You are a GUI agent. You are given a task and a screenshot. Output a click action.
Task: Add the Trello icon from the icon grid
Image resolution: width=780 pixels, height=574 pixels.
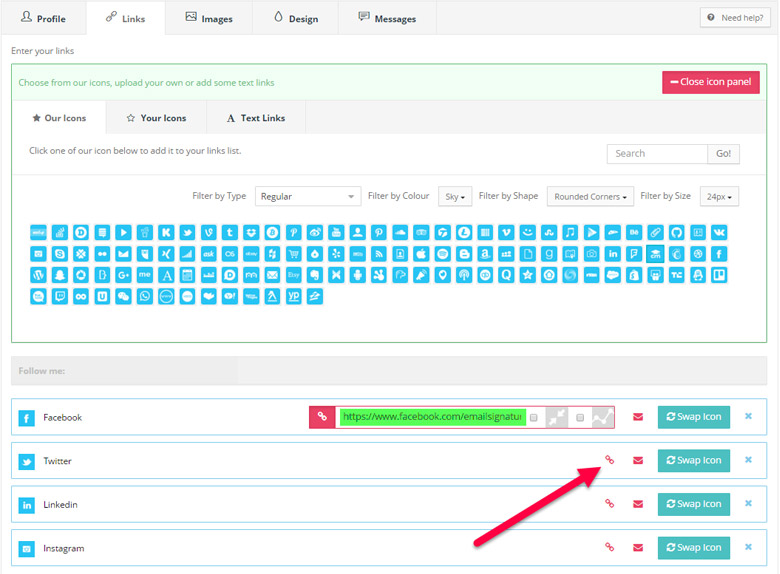(x=719, y=275)
